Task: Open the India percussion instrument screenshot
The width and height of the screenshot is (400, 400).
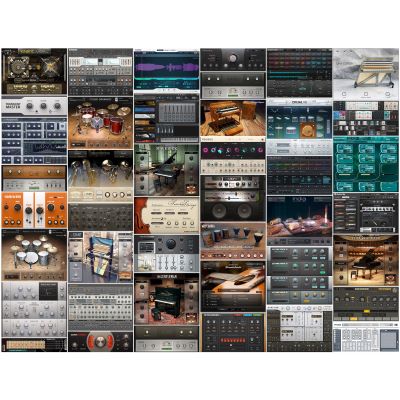Action: [299, 220]
